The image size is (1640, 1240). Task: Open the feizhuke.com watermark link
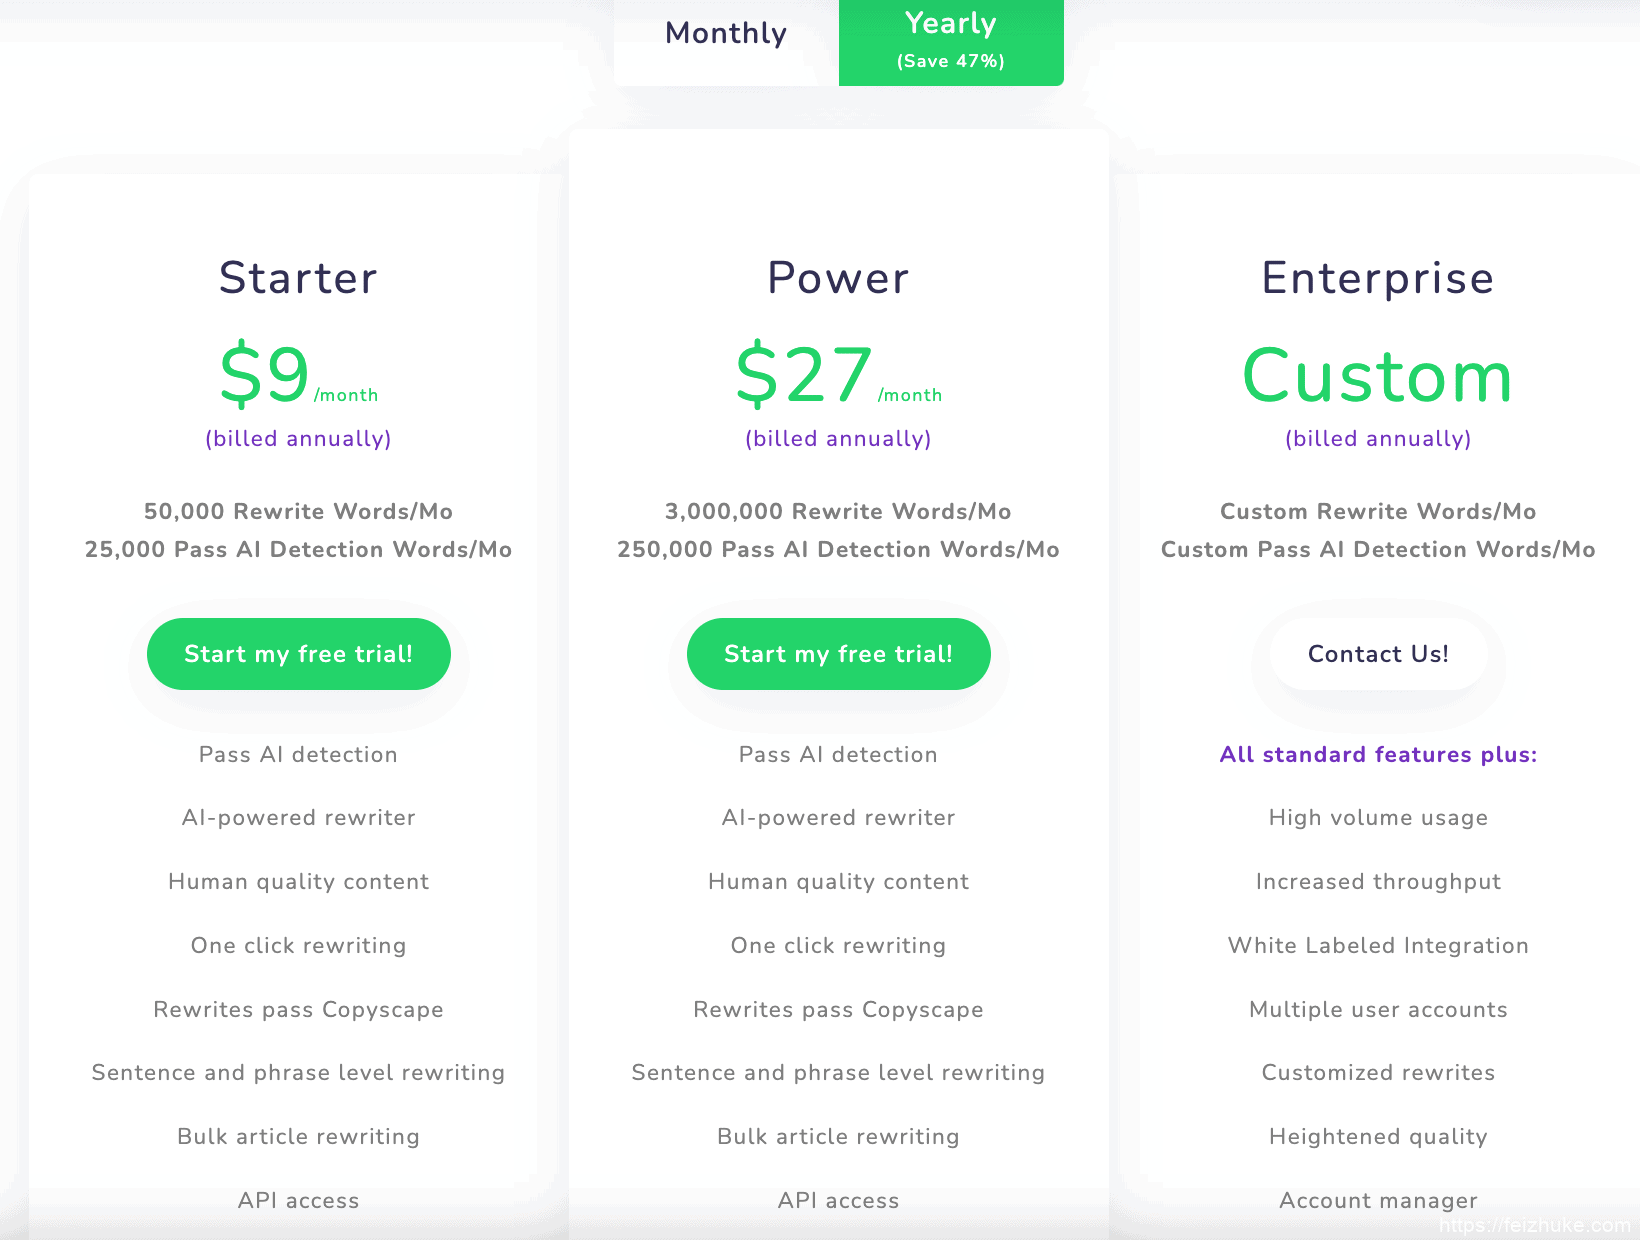click(1534, 1226)
